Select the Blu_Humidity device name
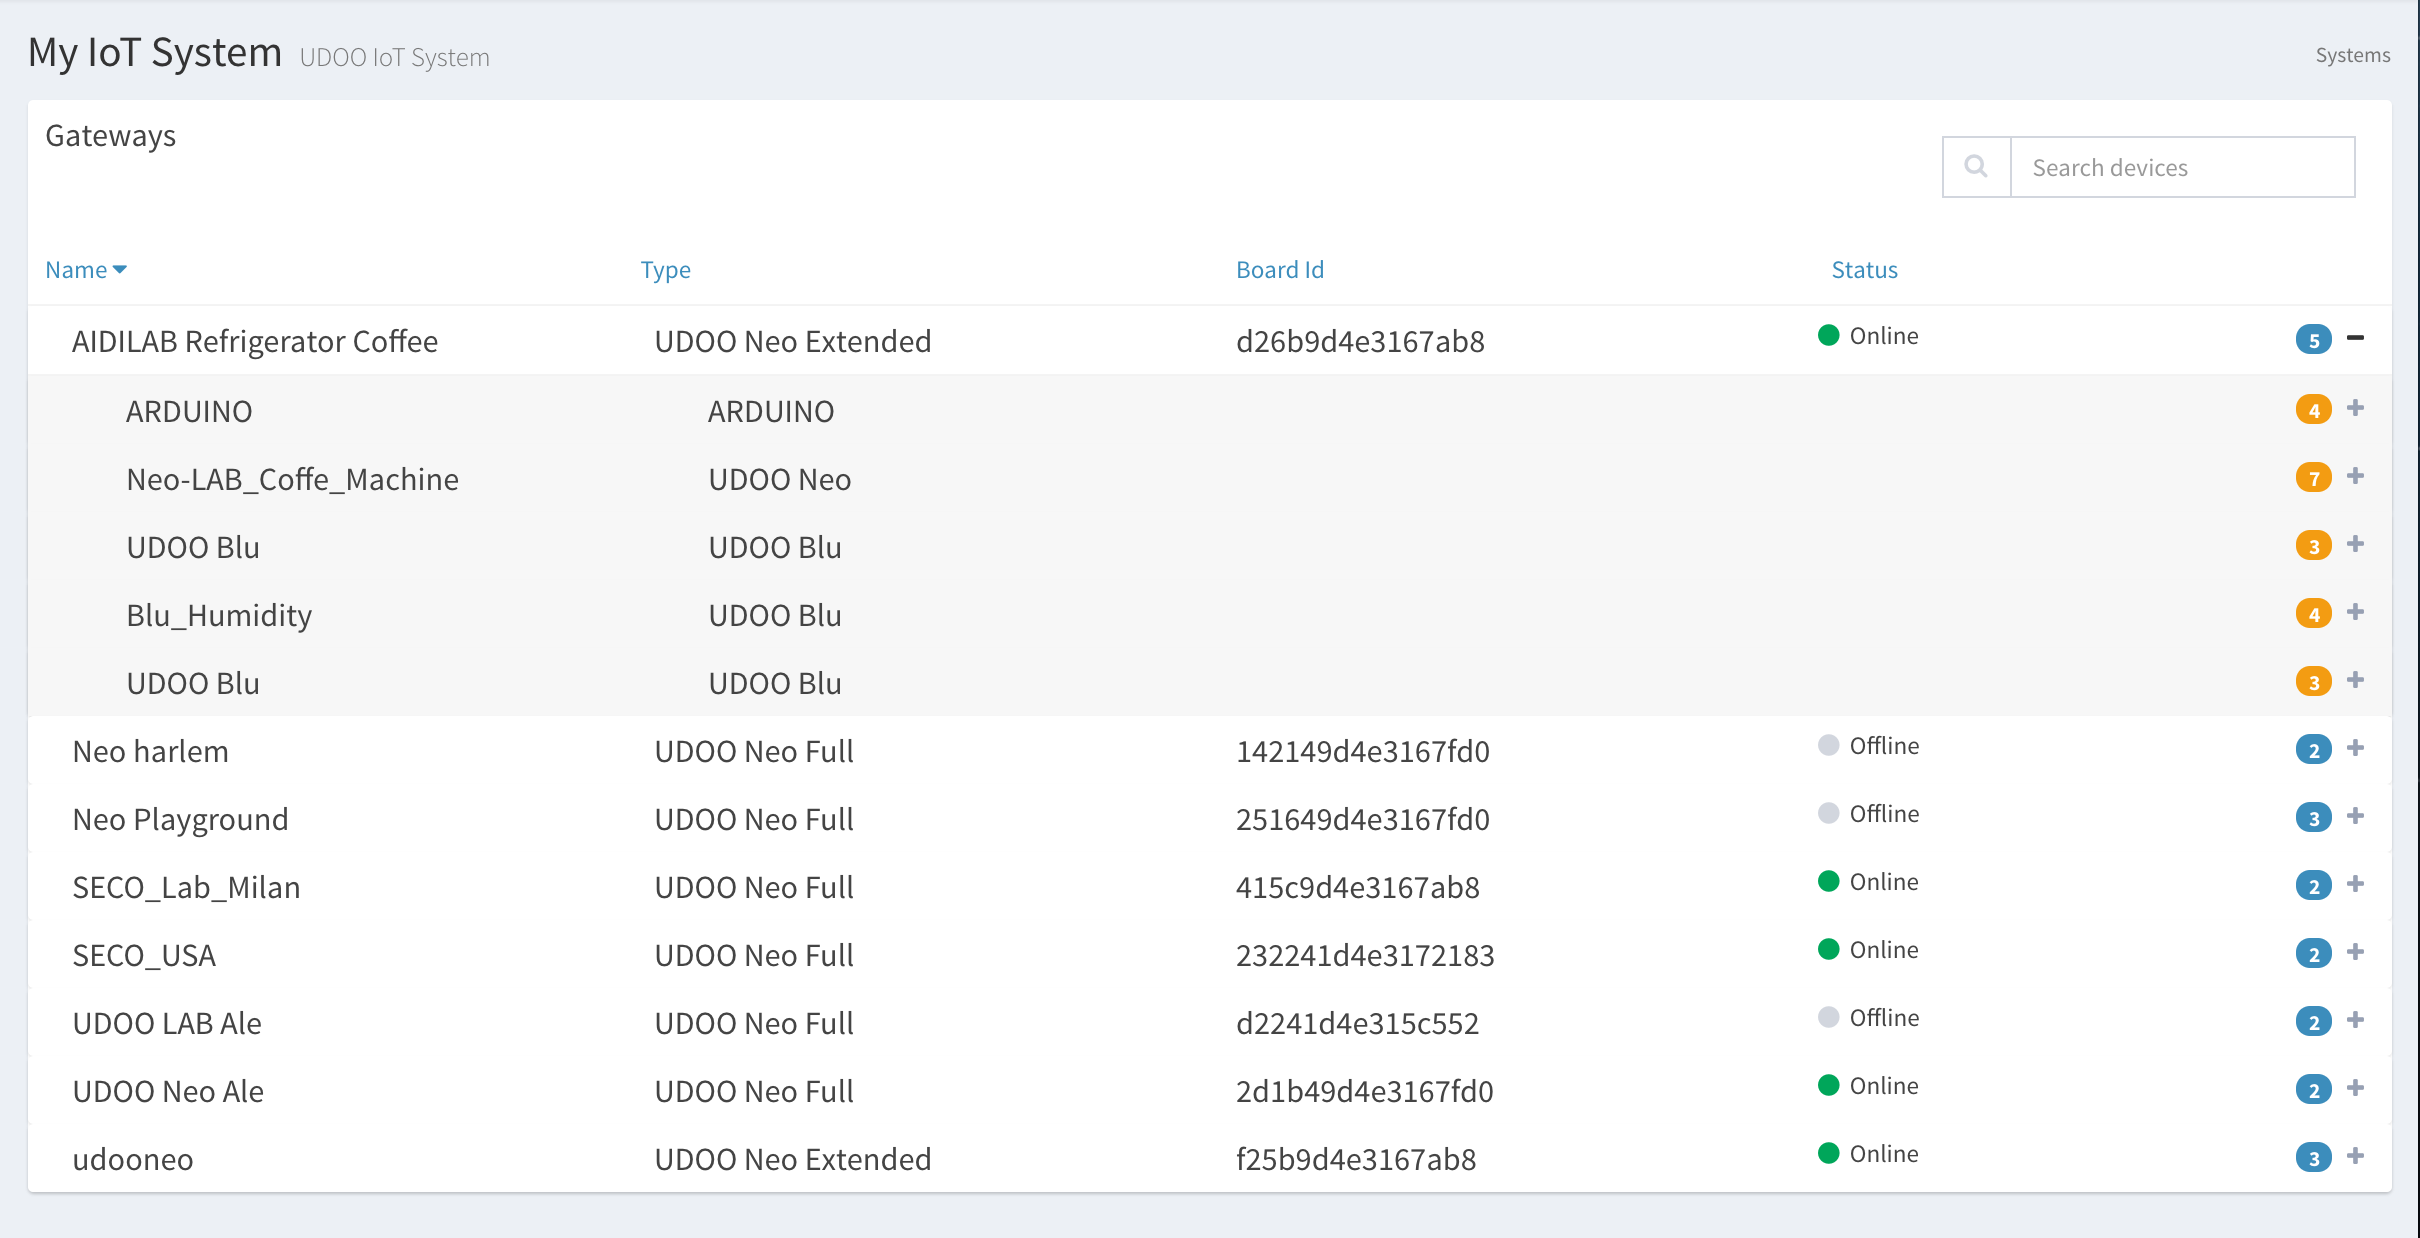Image resolution: width=2420 pixels, height=1238 pixels. click(219, 616)
